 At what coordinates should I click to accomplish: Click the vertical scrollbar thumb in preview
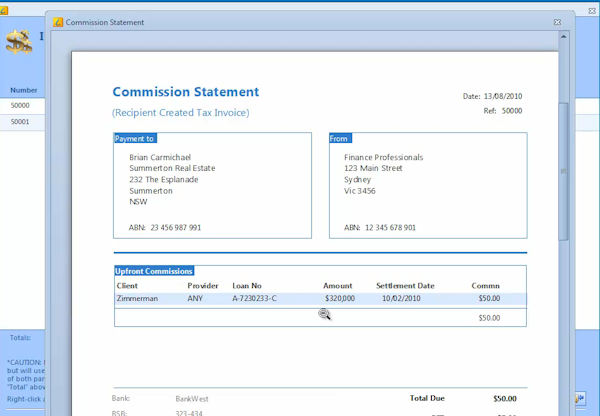tap(564, 170)
